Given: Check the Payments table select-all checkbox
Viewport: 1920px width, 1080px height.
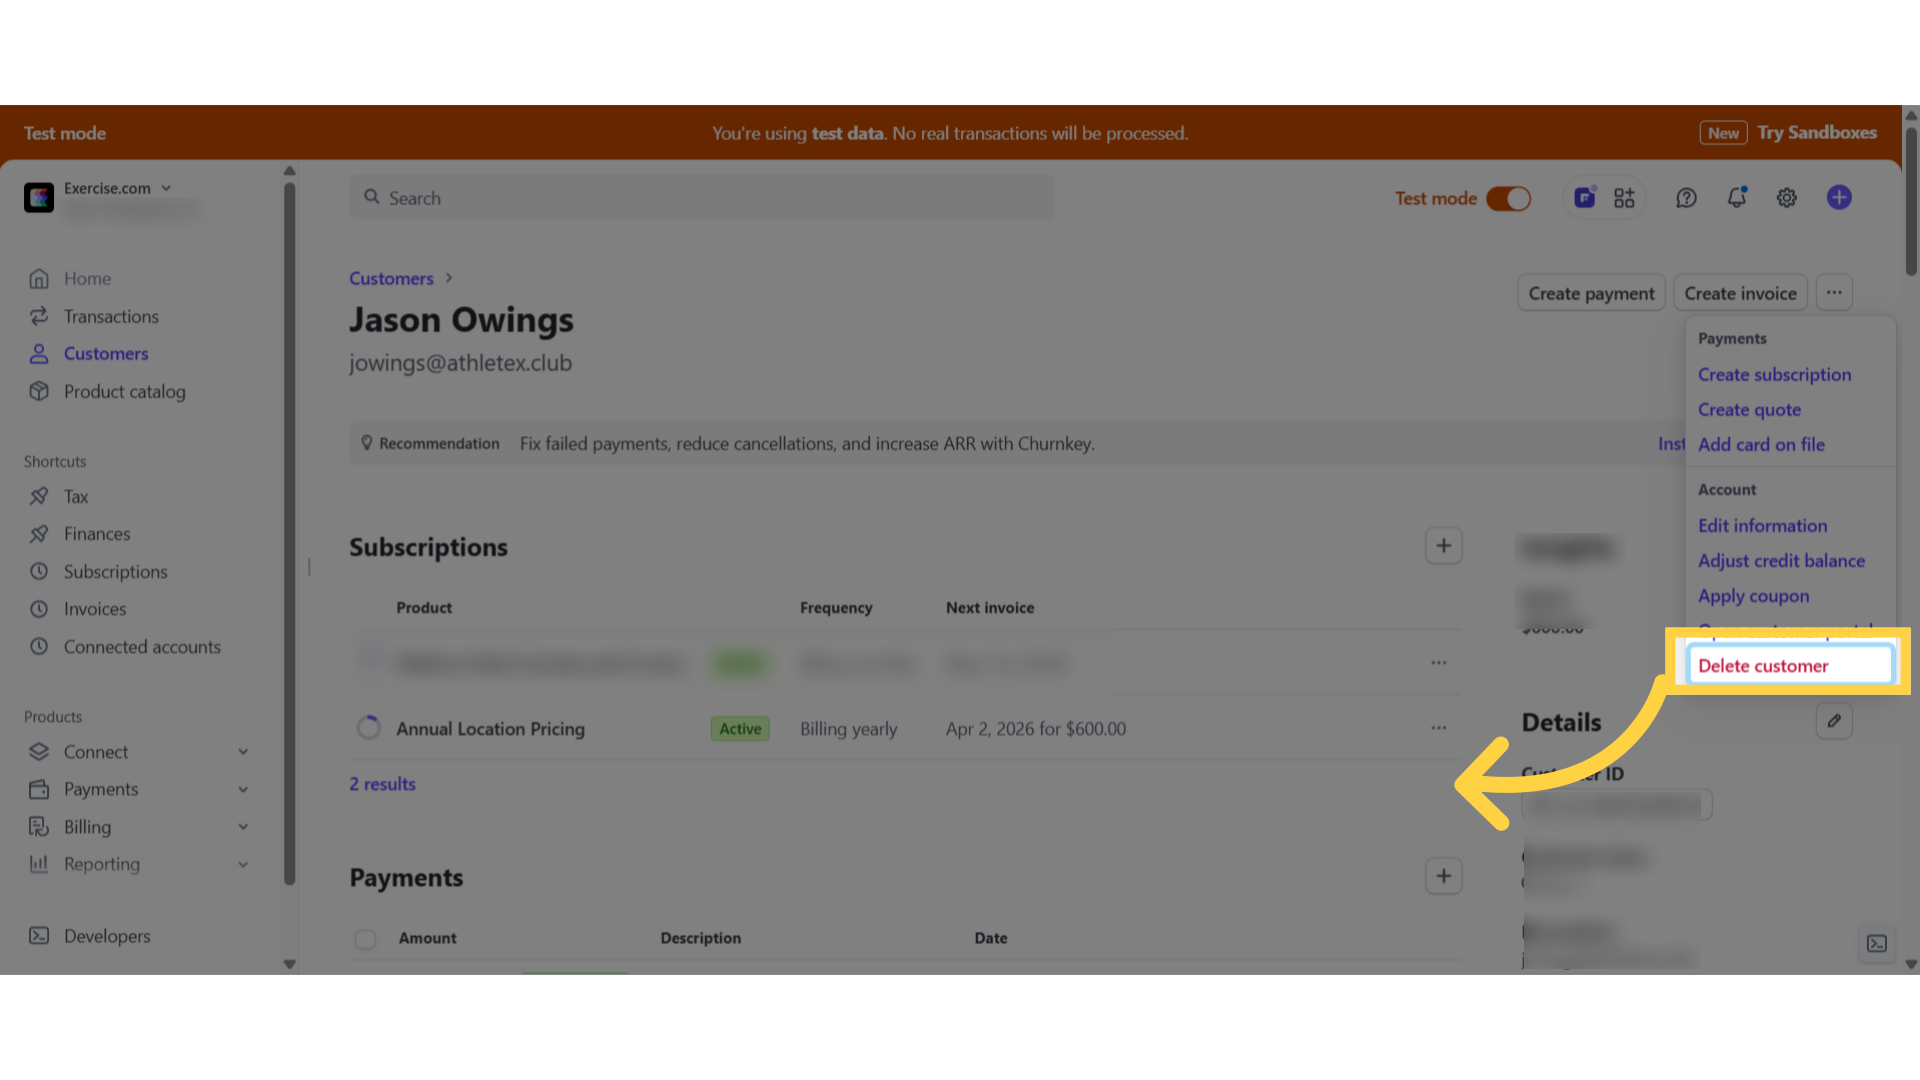Looking at the screenshot, I should 365,939.
